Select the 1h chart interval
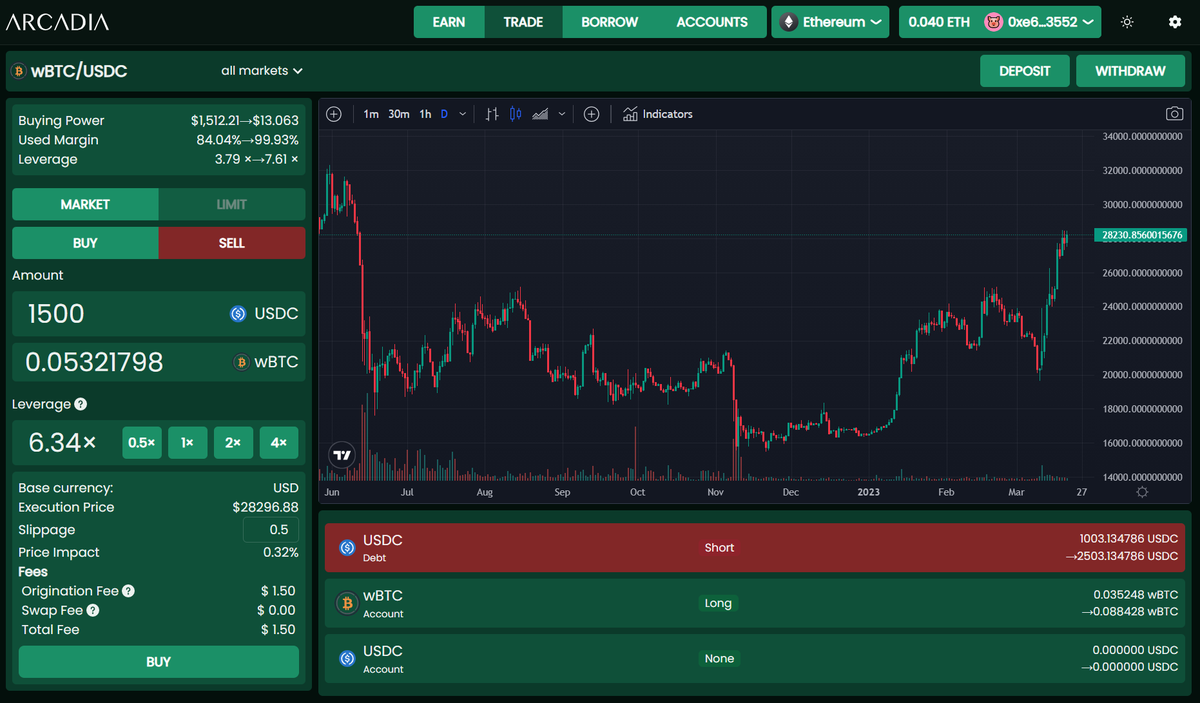Image resolution: width=1200 pixels, height=703 pixels. coord(425,114)
